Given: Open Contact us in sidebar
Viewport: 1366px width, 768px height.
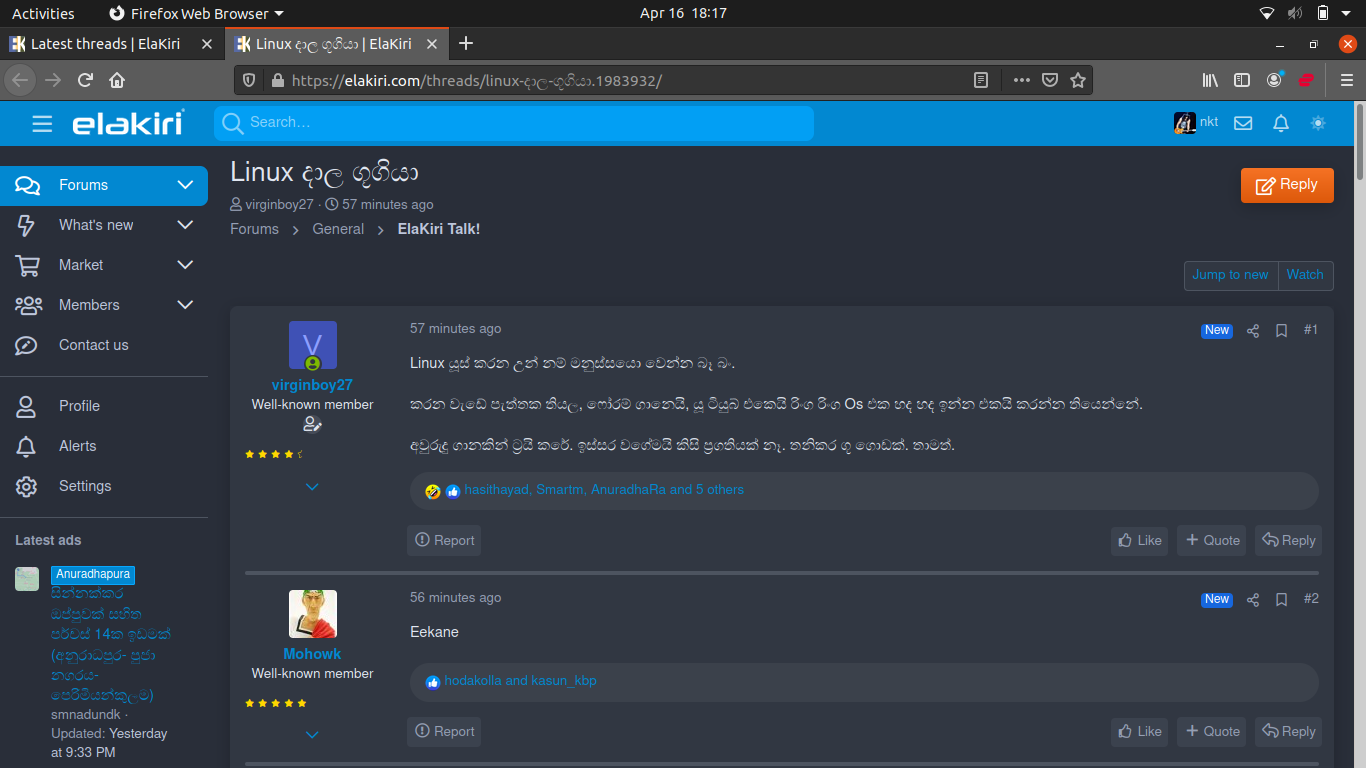Looking at the screenshot, I should [94, 345].
